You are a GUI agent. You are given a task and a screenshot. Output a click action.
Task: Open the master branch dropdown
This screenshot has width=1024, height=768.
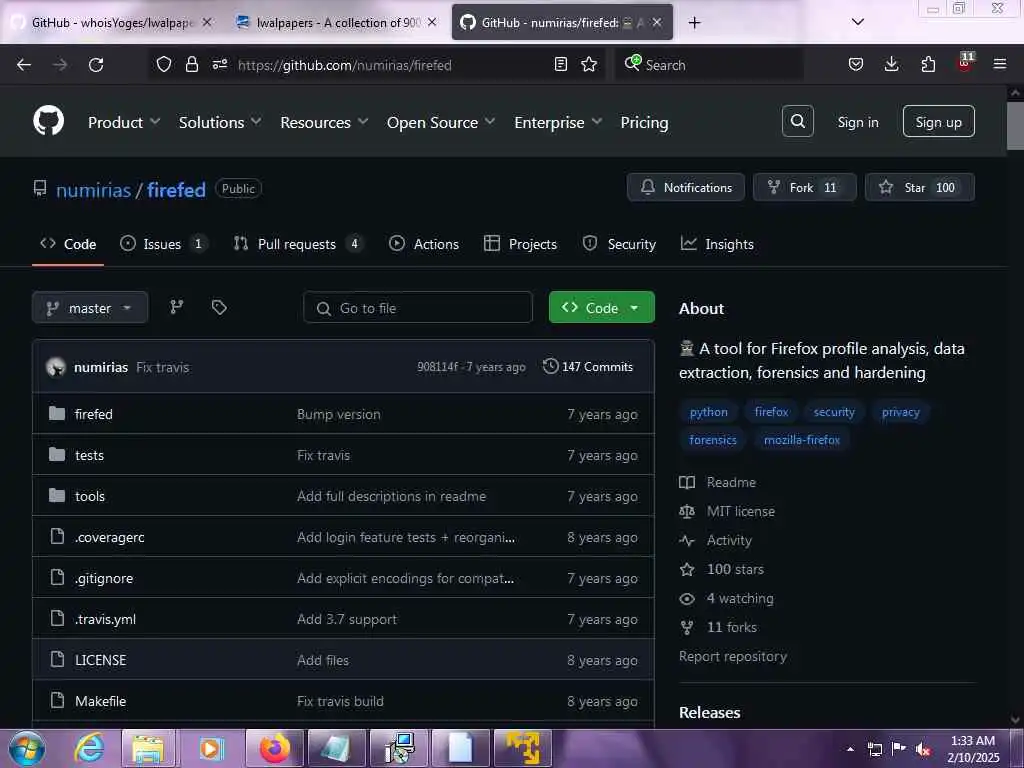pyautogui.click(x=90, y=308)
